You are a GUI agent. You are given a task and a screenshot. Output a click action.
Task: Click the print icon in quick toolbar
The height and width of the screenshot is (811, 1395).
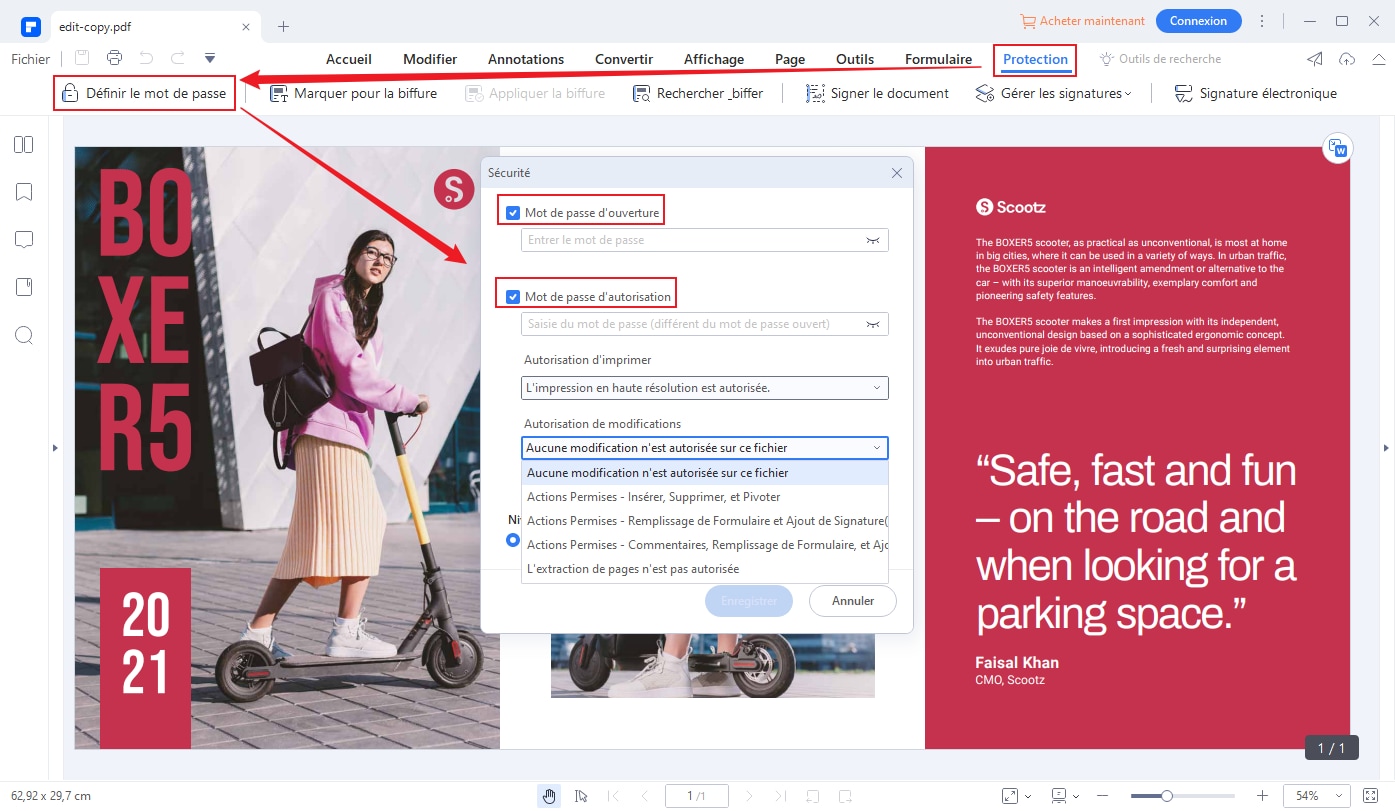click(115, 59)
